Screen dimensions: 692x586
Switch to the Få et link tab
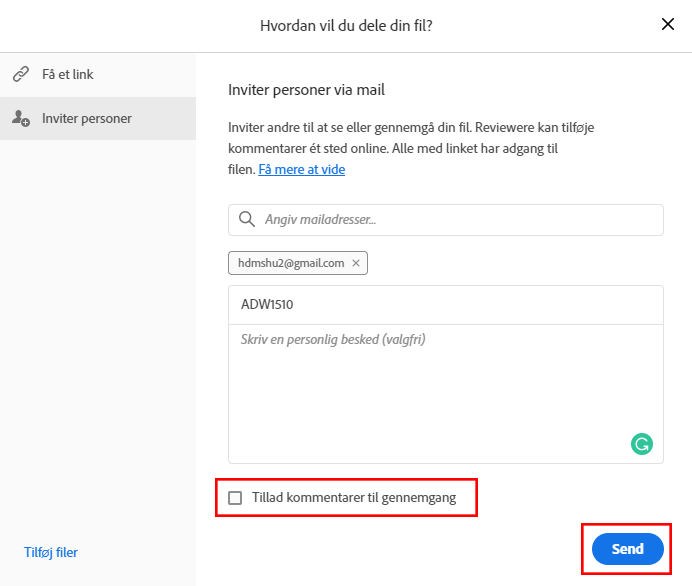[68, 74]
